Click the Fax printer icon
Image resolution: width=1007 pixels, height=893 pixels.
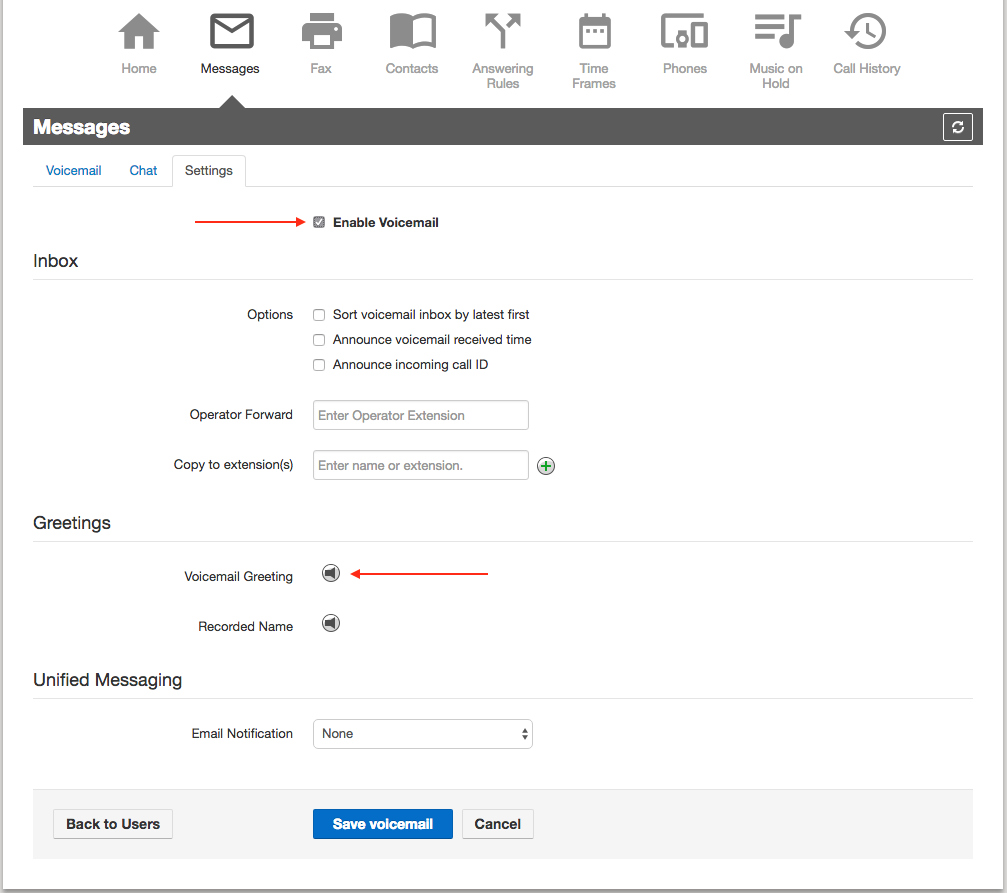(321, 32)
